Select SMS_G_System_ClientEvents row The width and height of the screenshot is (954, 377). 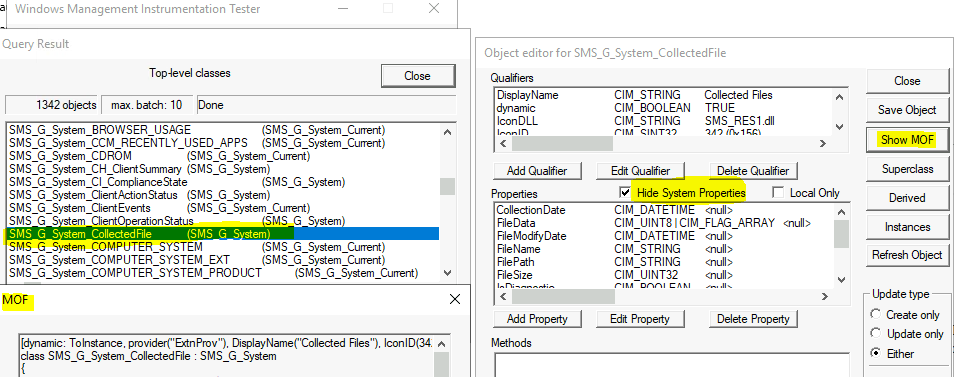tap(223, 208)
